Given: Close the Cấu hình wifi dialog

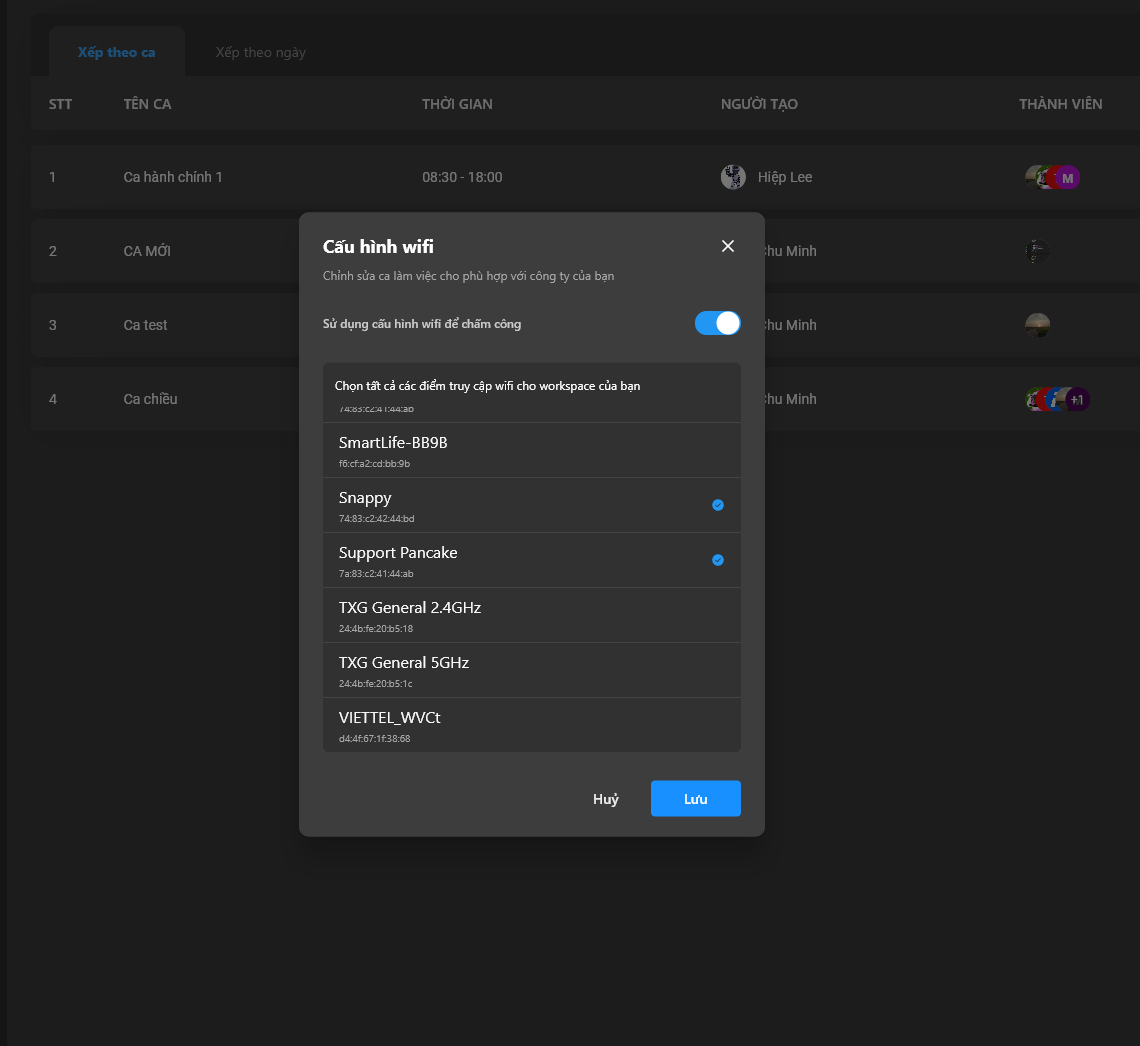Looking at the screenshot, I should pos(728,246).
